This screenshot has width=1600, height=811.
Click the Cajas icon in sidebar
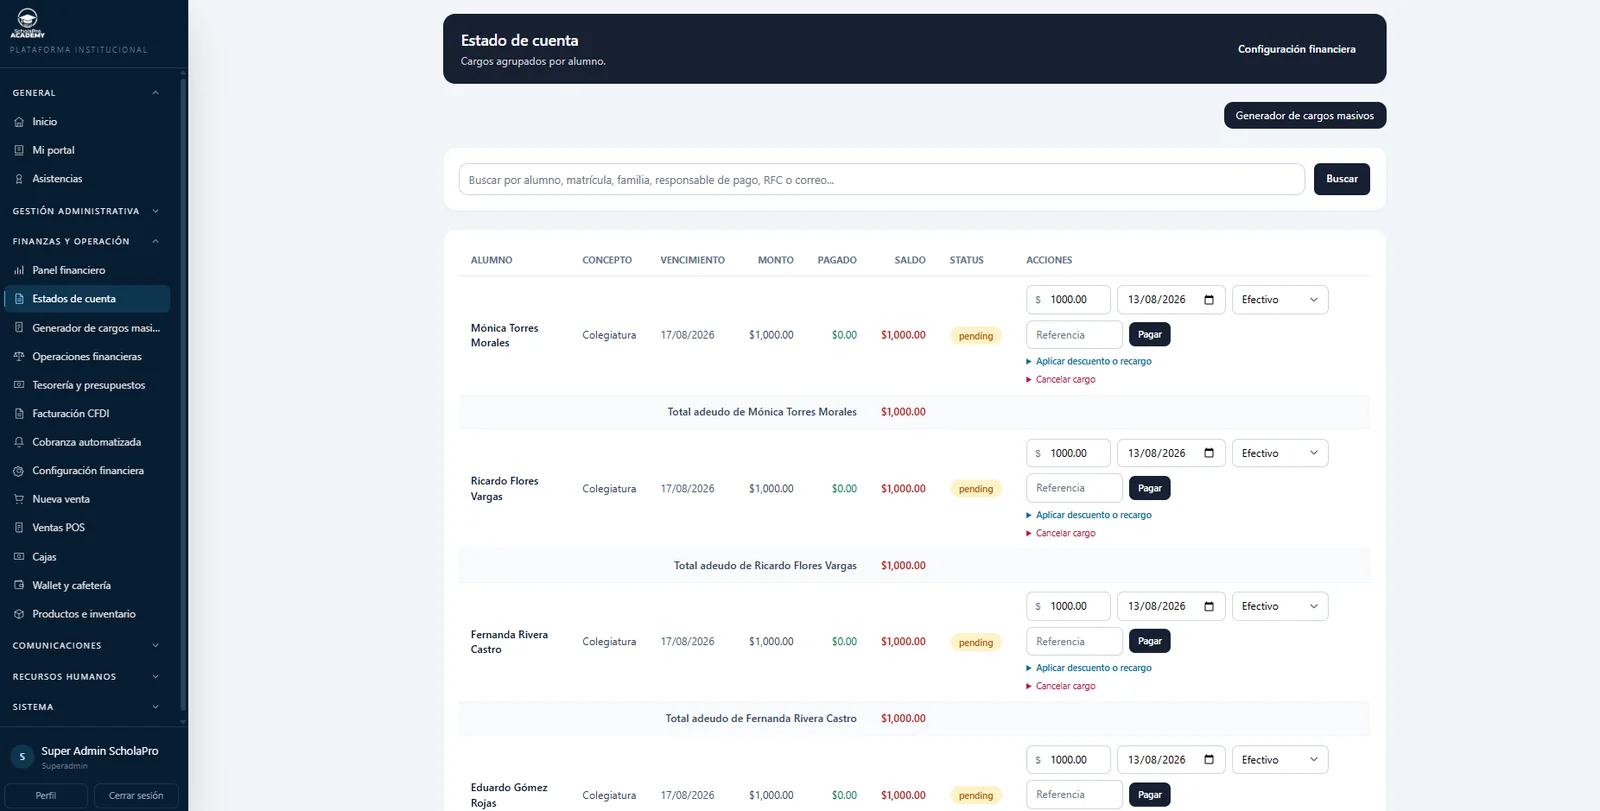coord(19,557)
